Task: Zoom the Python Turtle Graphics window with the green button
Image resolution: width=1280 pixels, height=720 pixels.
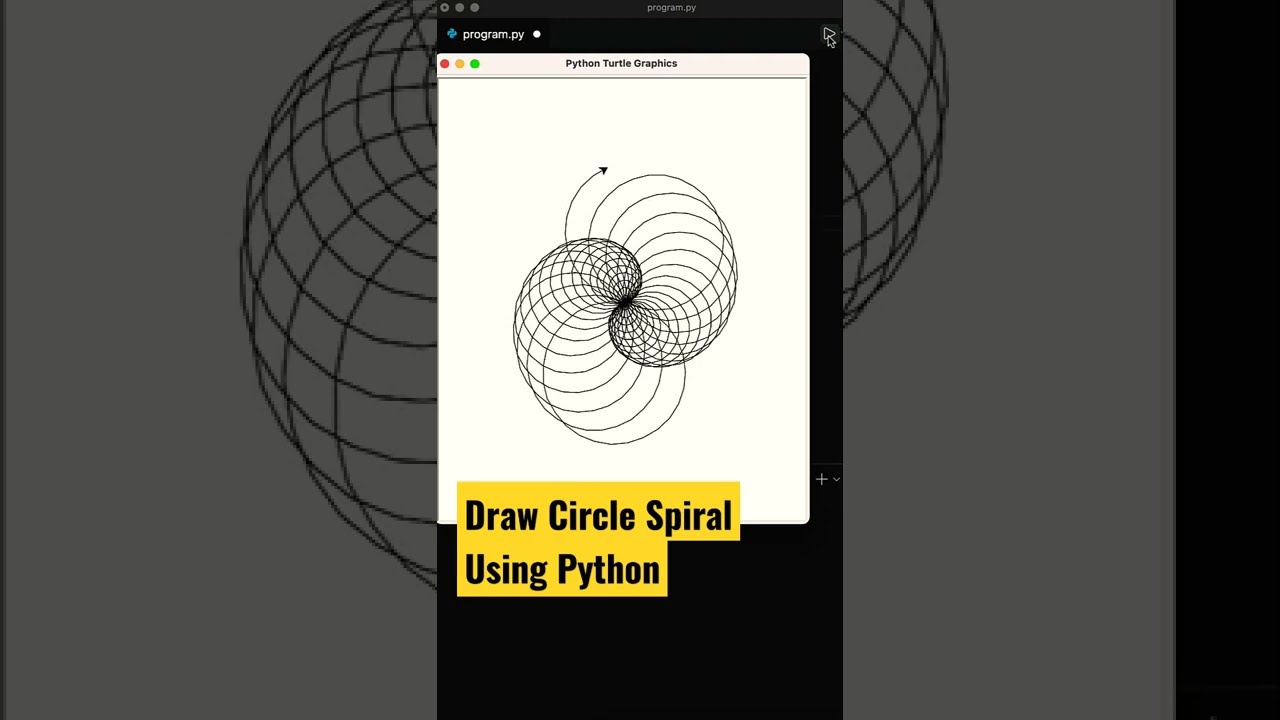Action: 475,64
